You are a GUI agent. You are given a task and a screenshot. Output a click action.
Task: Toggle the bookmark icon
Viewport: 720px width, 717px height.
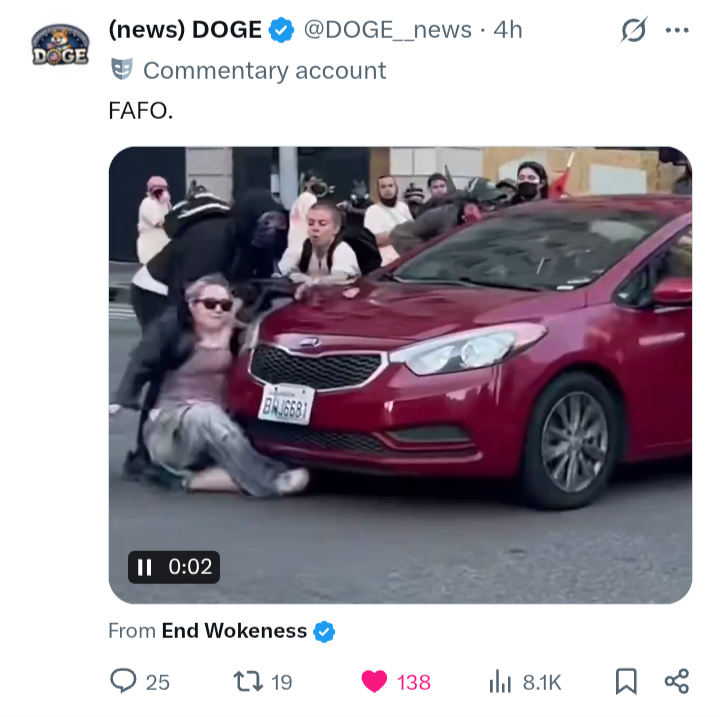pos(626,681)
